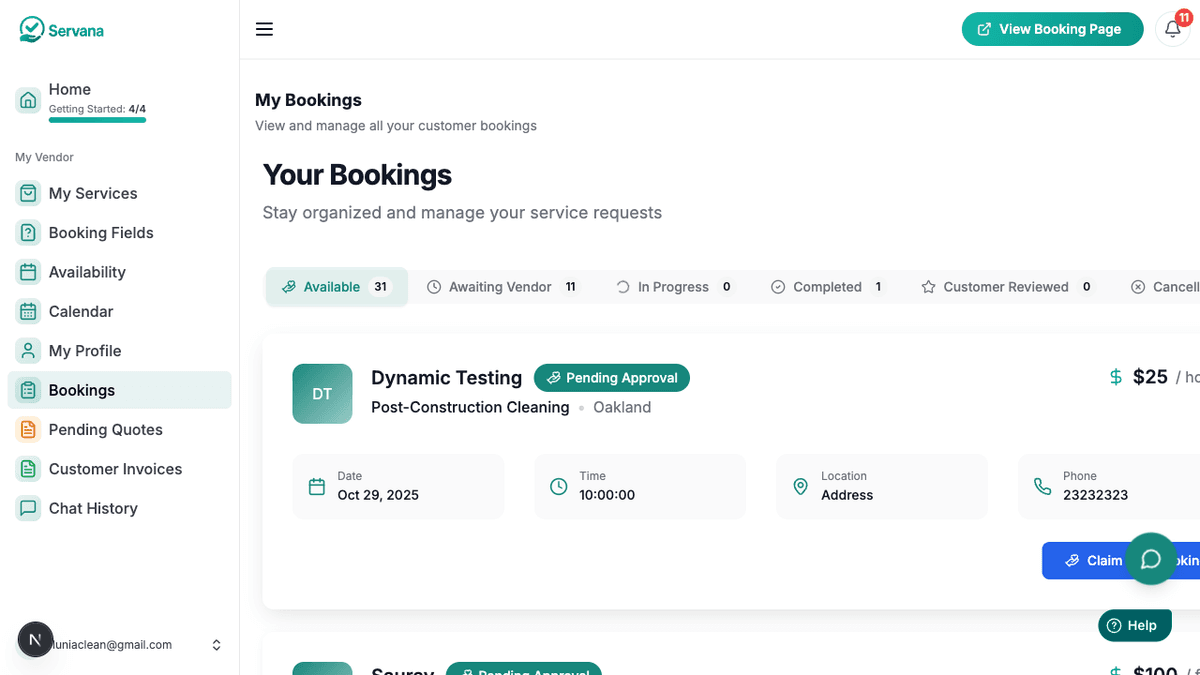Screen dimensions: 1200x675
Task: Click the Pending Approval badge on Dynamic Testing
Action: point(612,378)
